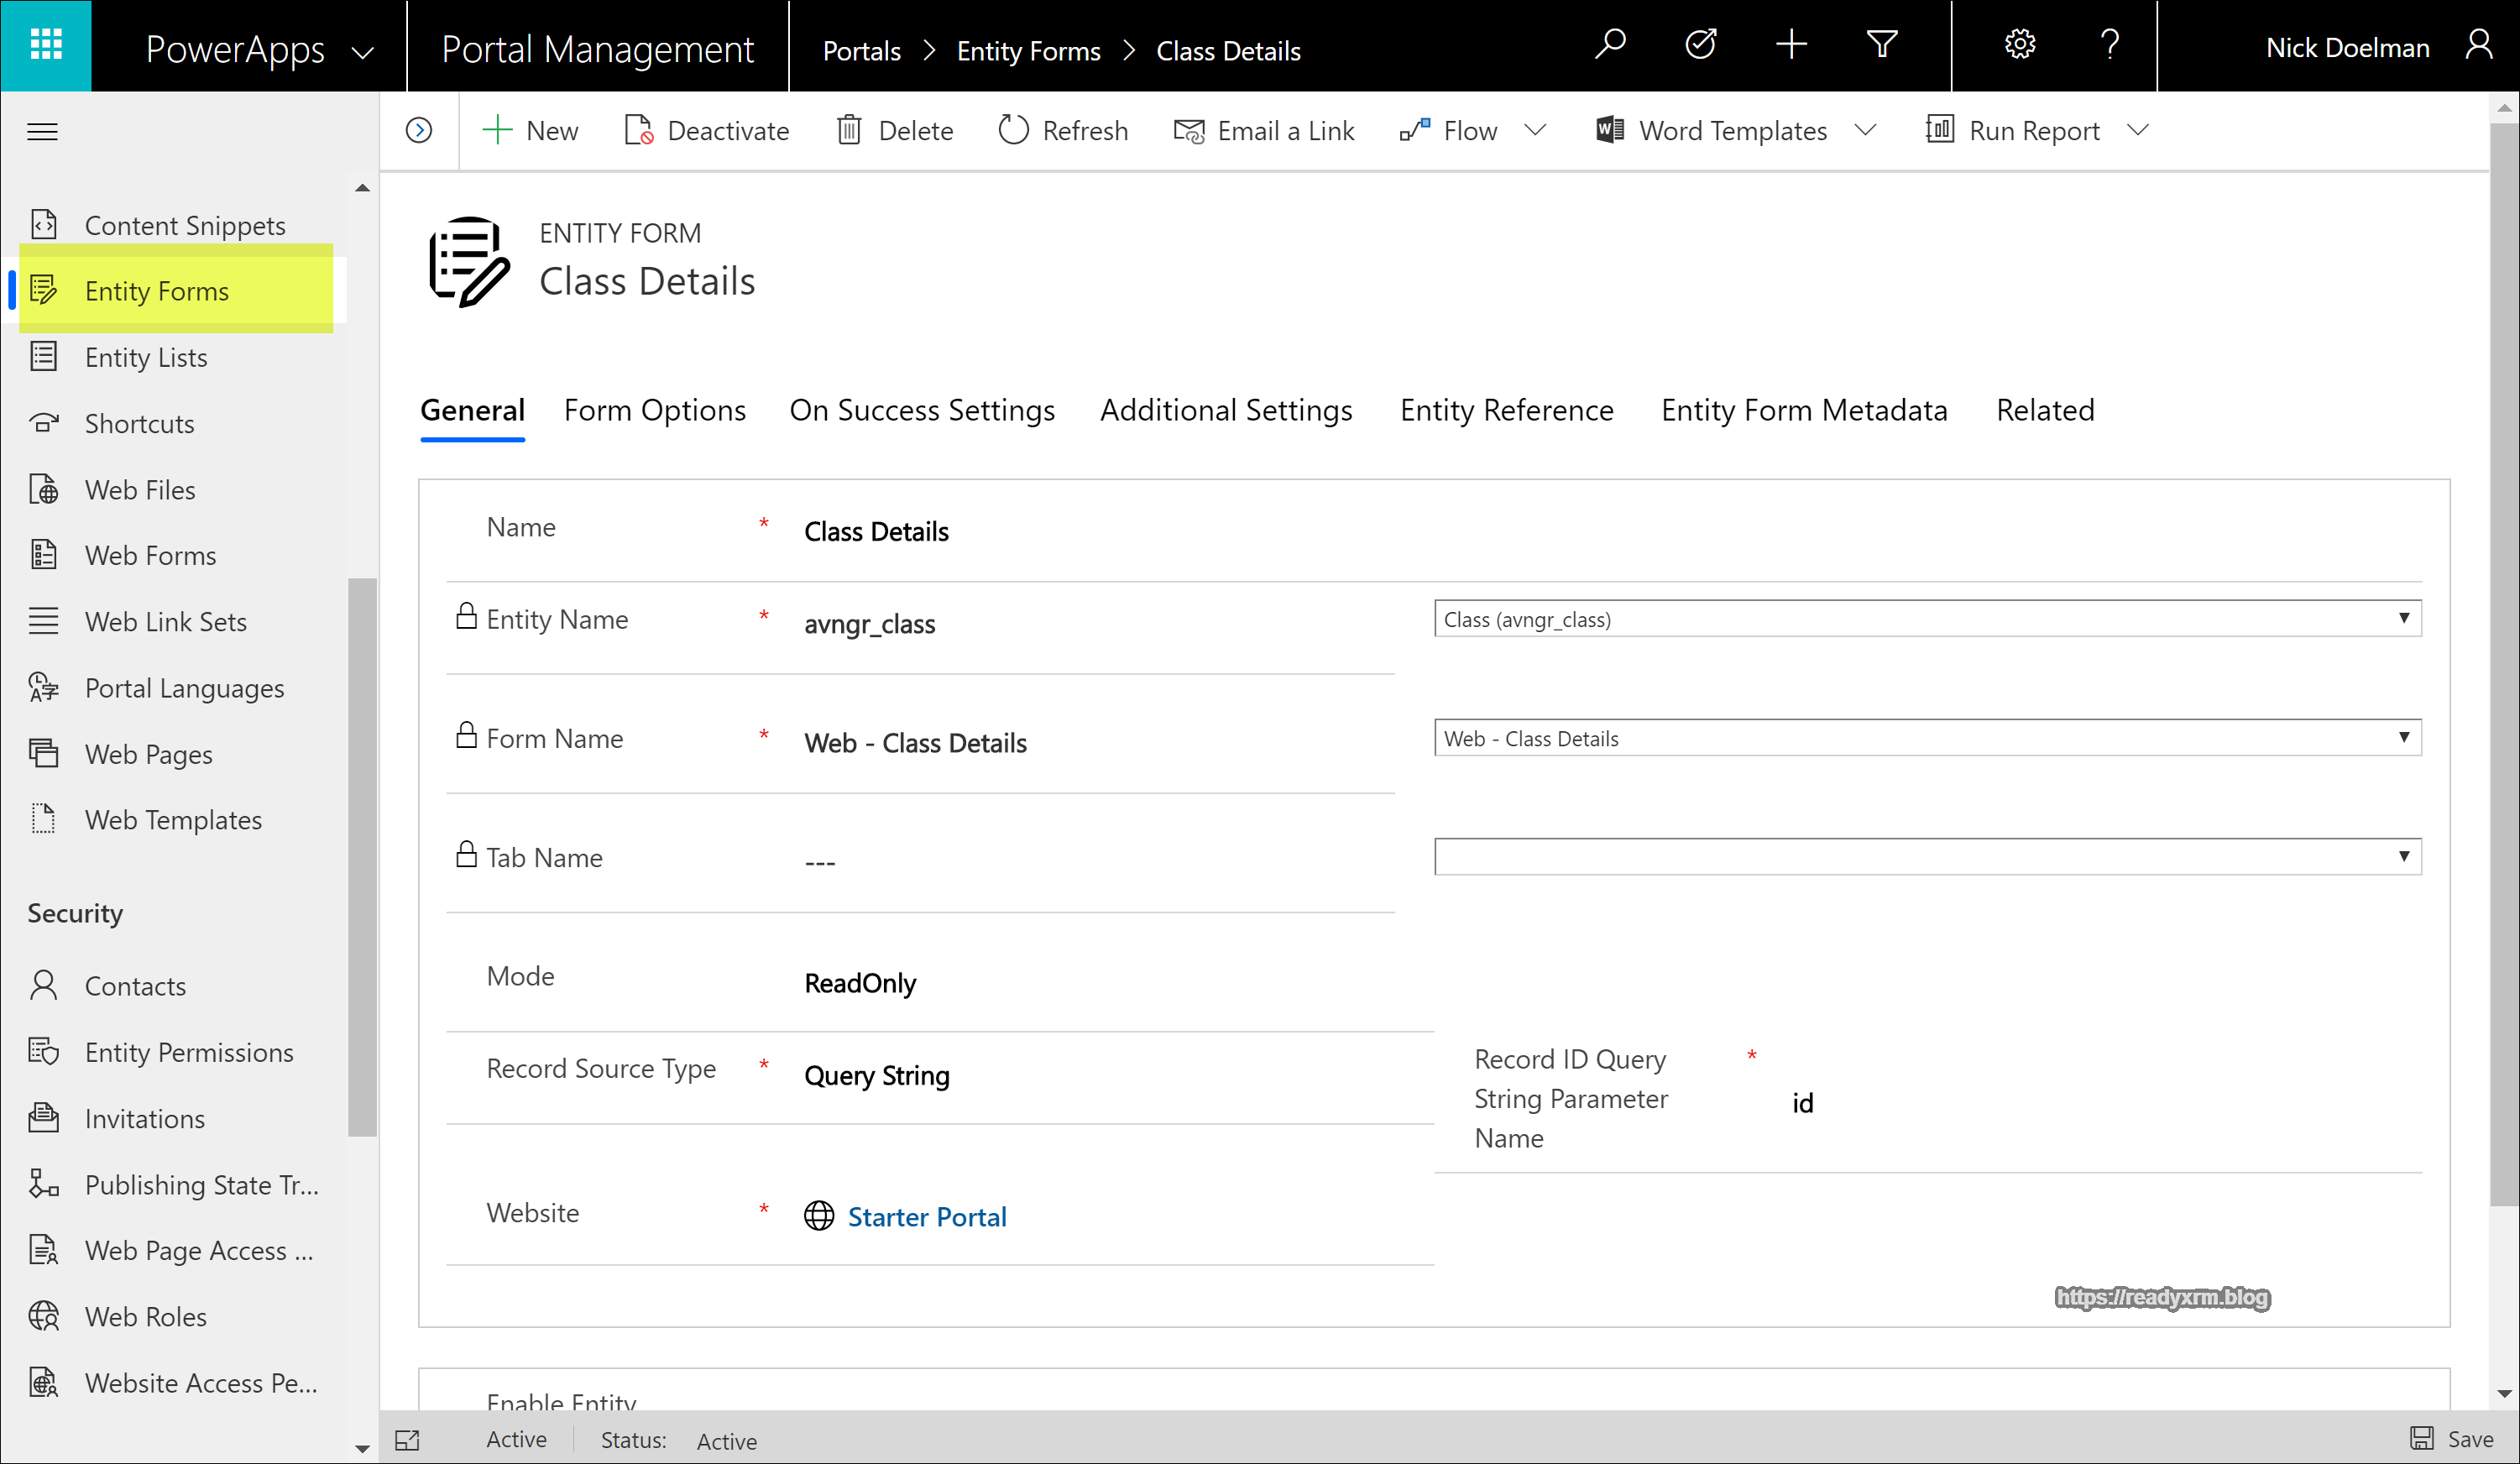The width and height of the screenshot is (2520, 1464).
Task: Click the search magnifier icon
Action: coord(1609,45)
